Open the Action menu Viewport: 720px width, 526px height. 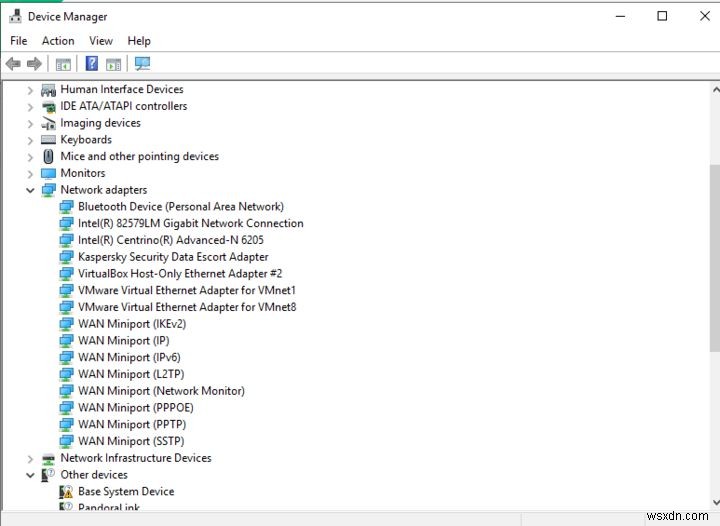click(58, 41)
